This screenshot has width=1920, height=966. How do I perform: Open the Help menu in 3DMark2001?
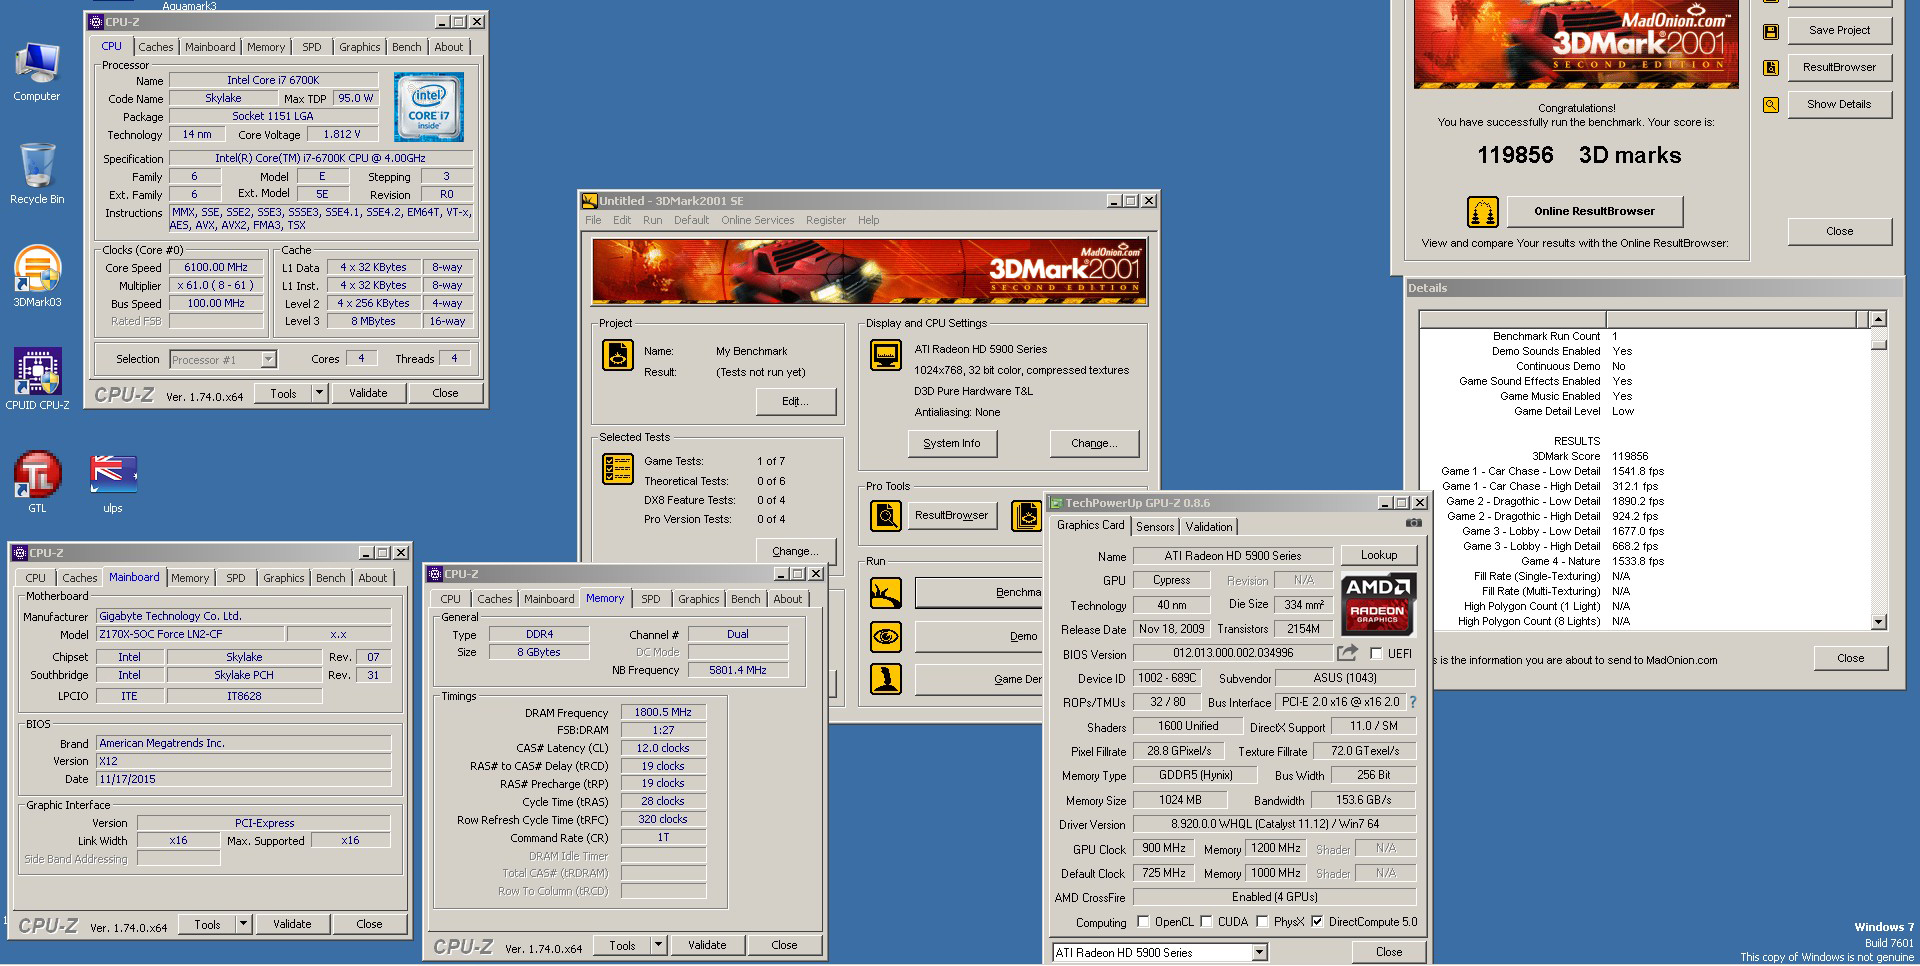click(x=868, y=220)
